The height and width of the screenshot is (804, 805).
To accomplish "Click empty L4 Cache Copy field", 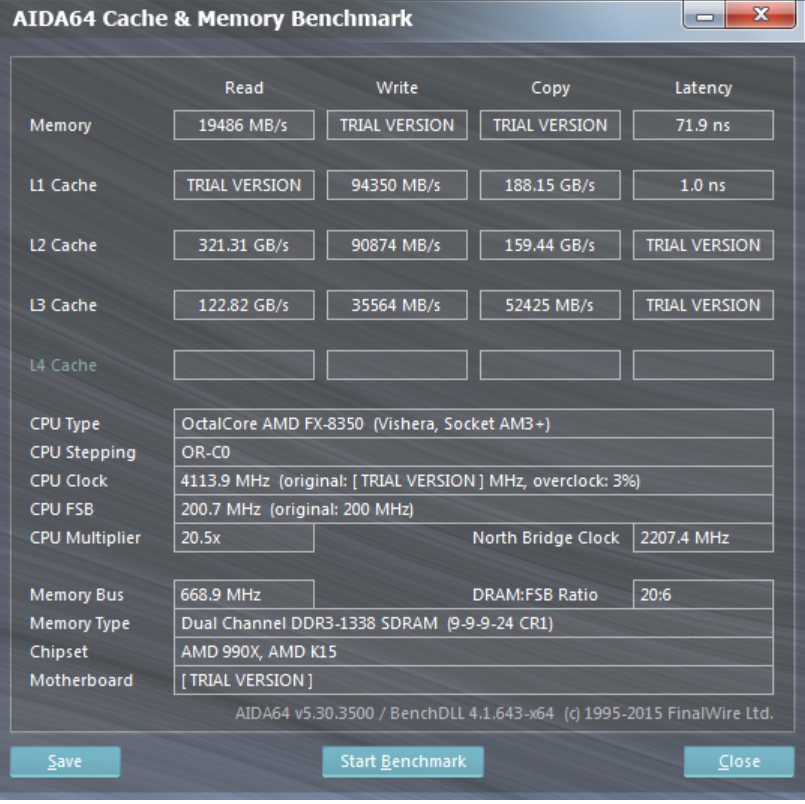I will pyautogui.click(x=550, y=365).
